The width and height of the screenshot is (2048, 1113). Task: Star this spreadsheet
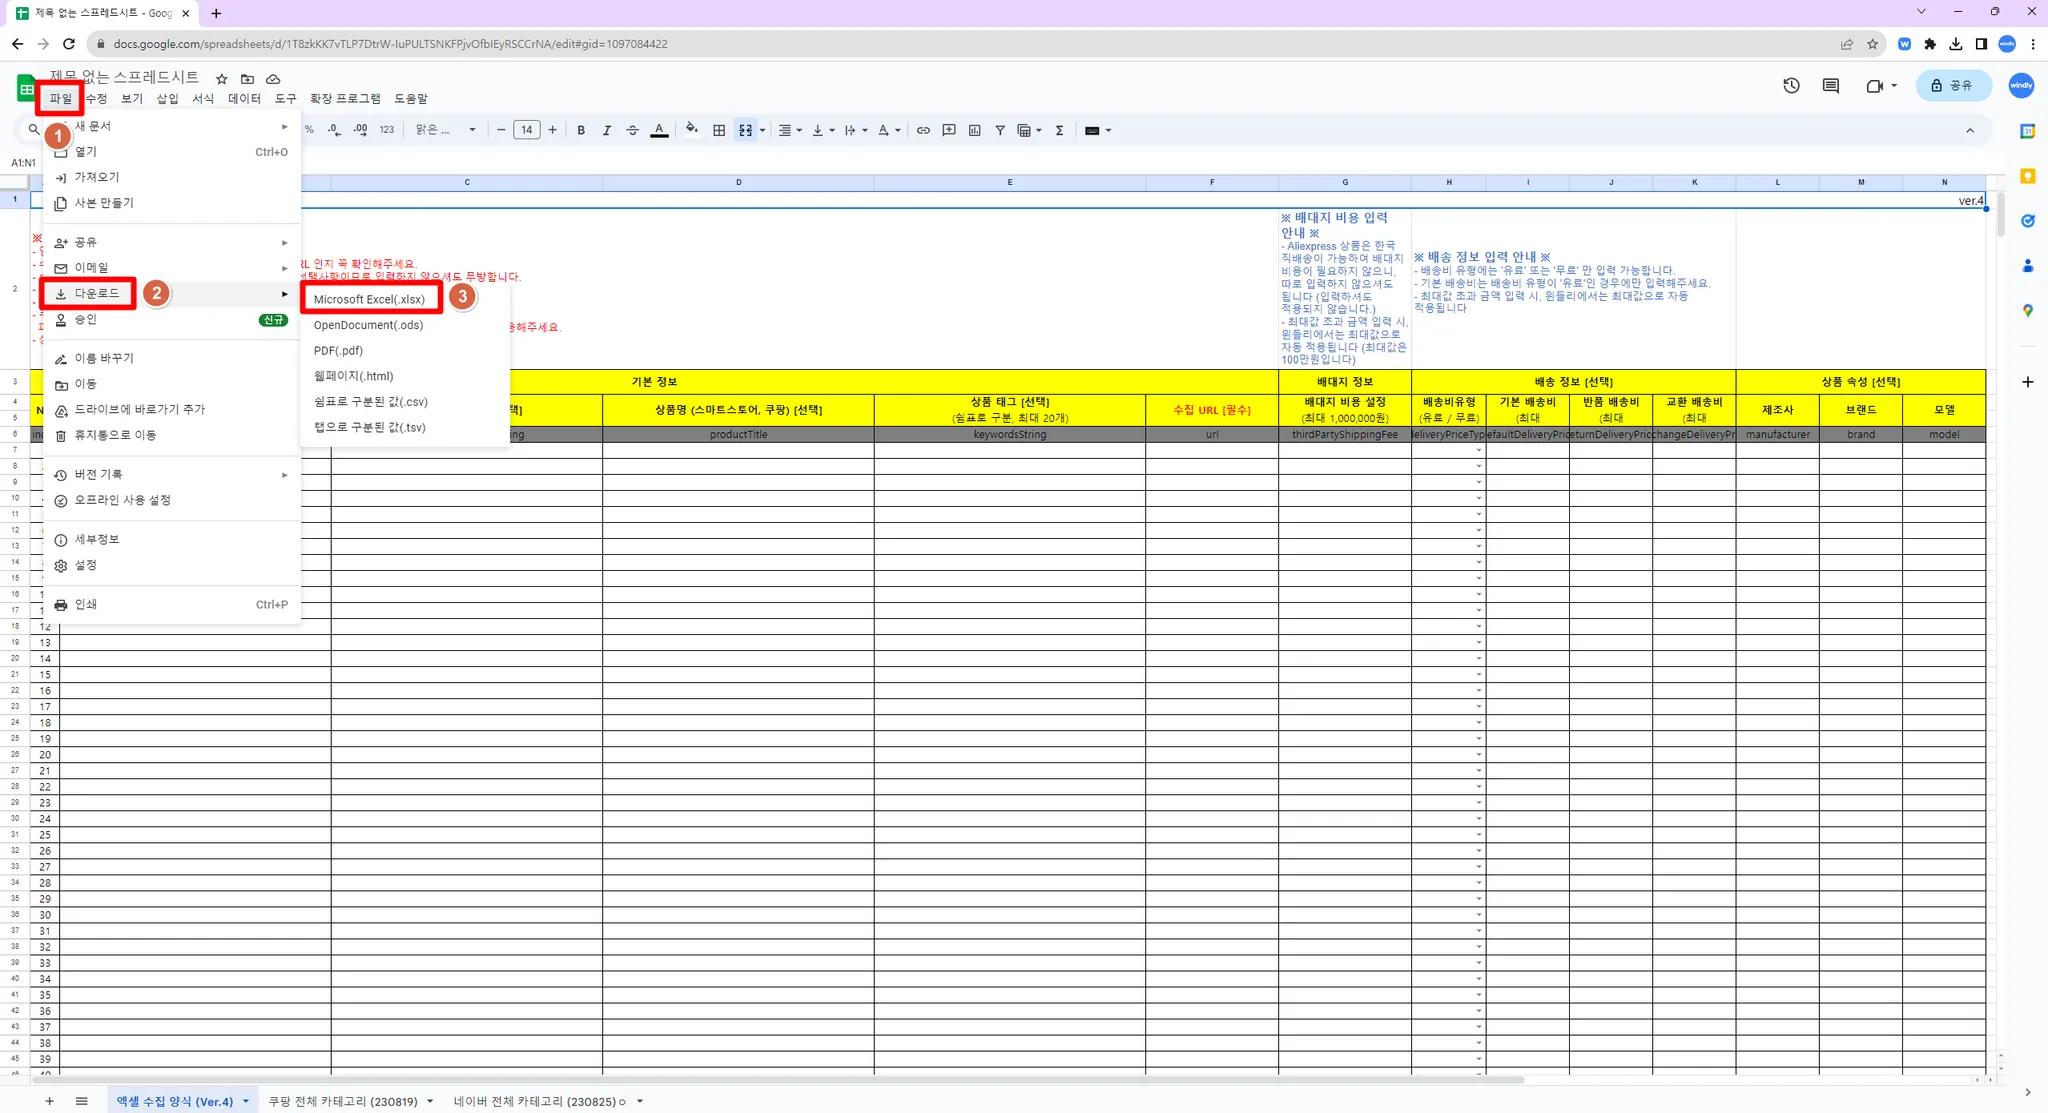tap(222, 79)
